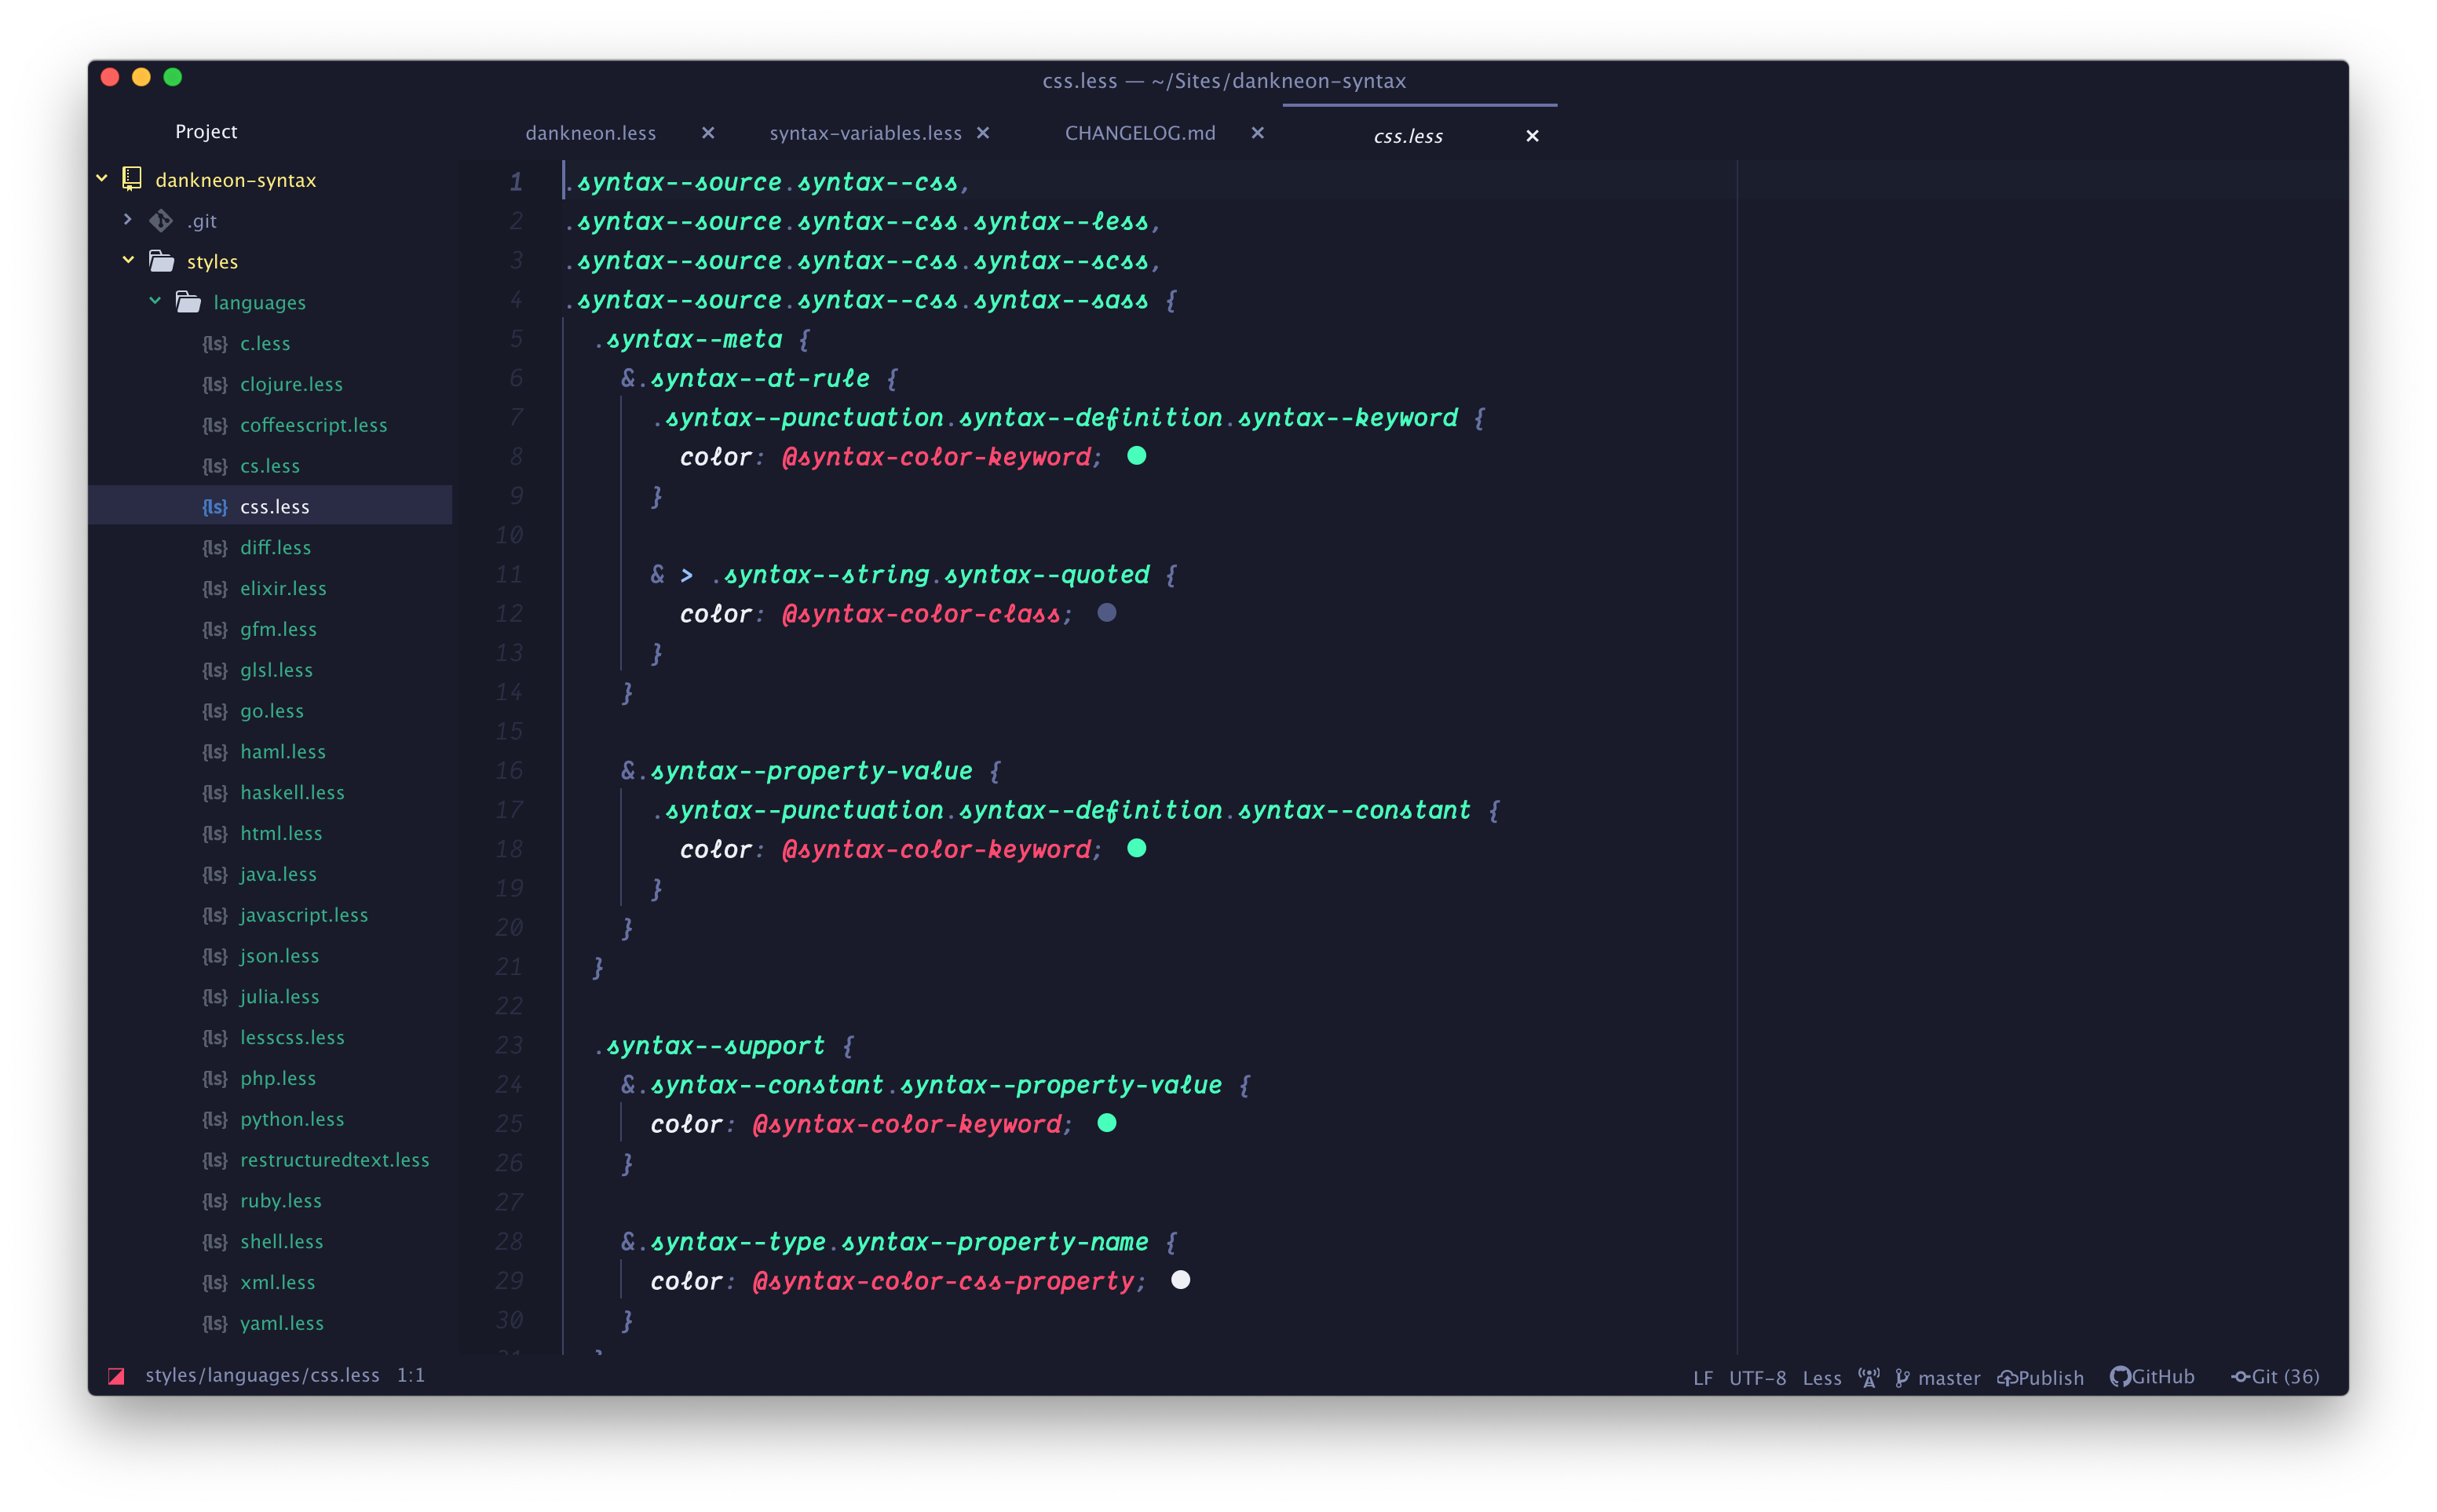The image size is (2437, 1512).
Task: Switch to the CHANGELOG.md tab
Action: tap(1140, 133)
